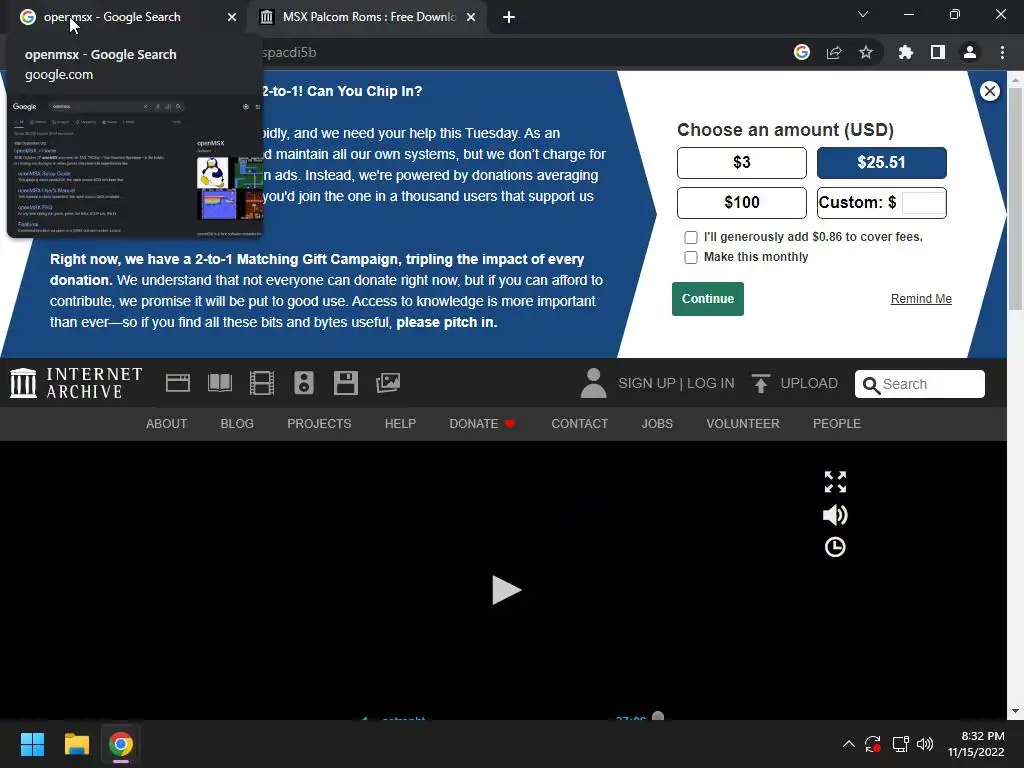
Task: Check Make this monthly box
Action: [691, 257]
